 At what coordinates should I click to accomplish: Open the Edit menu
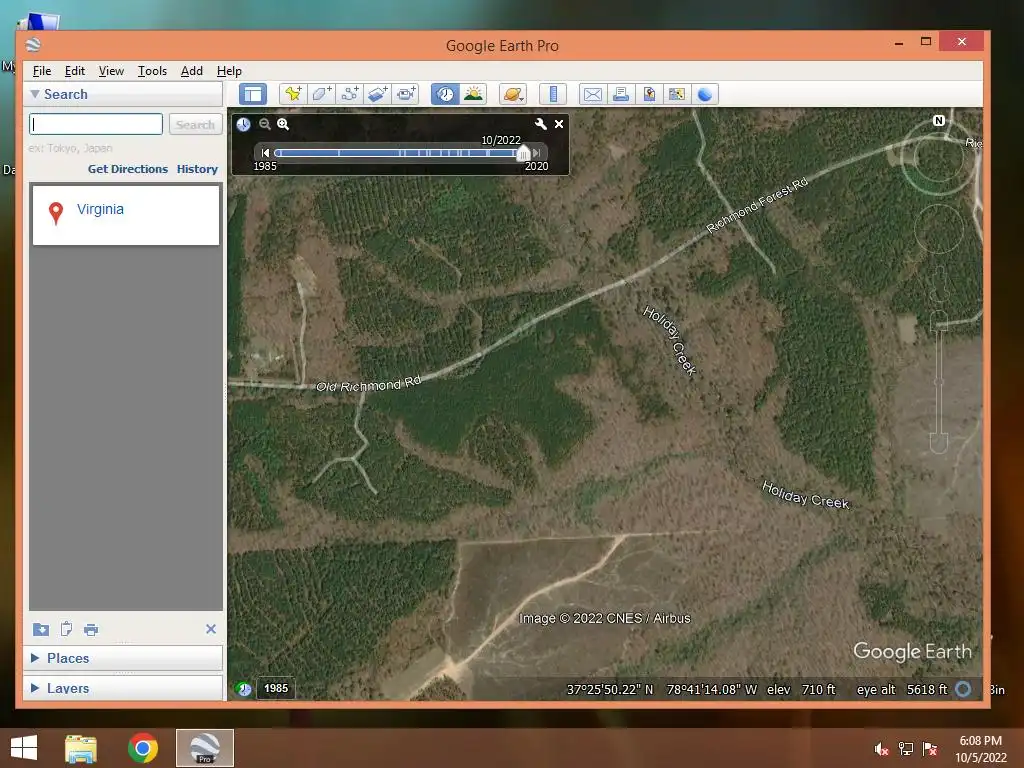point(74,71)
